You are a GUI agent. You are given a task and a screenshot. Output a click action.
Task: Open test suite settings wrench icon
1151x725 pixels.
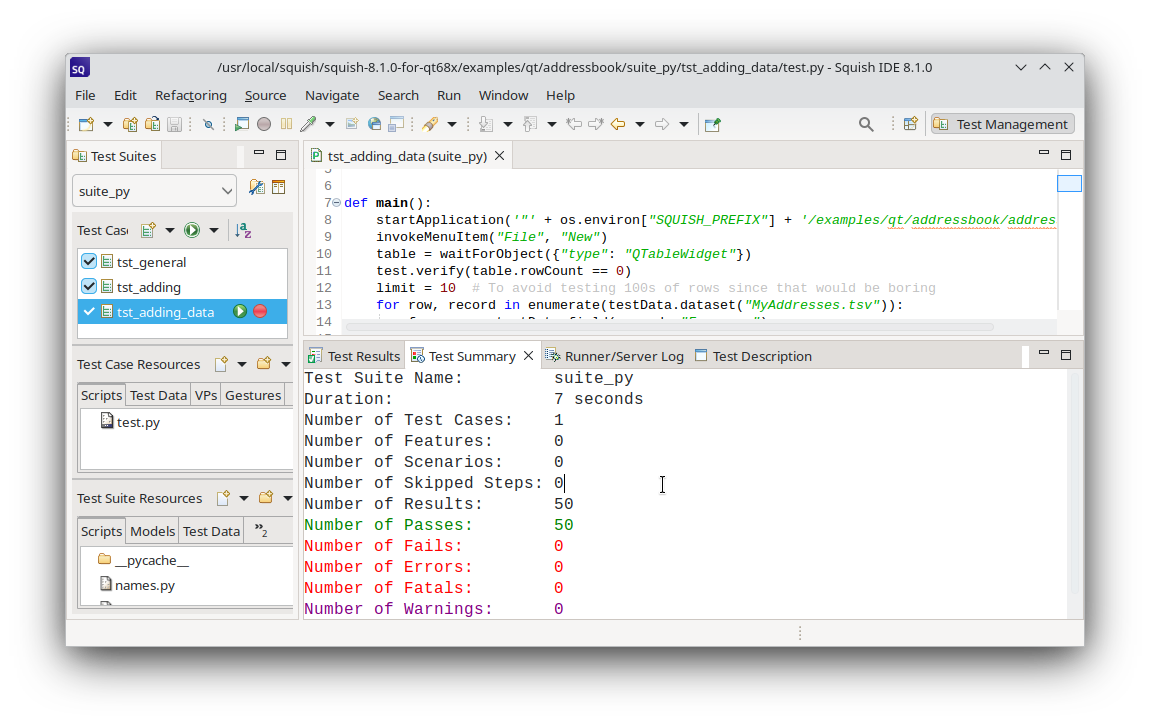point(256,188)
